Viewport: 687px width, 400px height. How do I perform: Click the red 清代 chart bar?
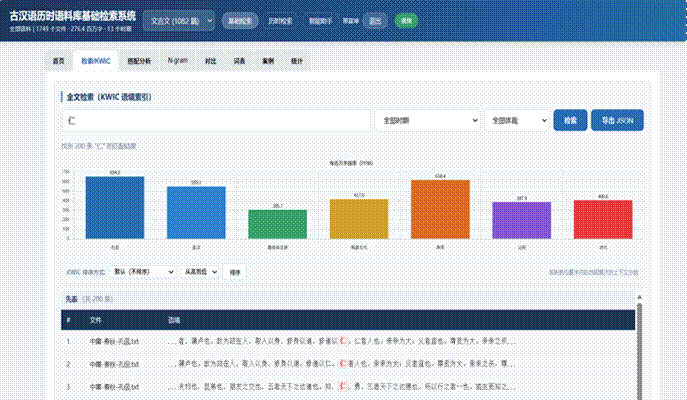(x=603, y=219)
